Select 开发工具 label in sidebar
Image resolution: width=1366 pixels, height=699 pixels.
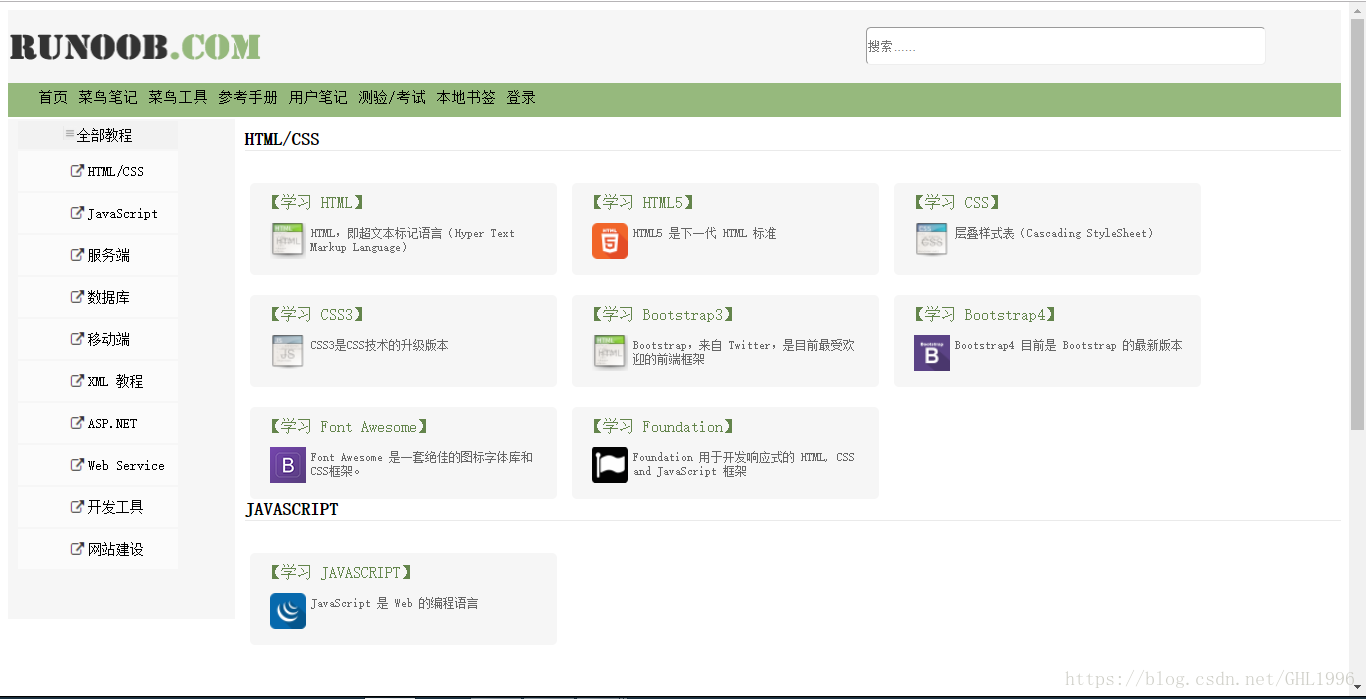(x=115, y=507)
